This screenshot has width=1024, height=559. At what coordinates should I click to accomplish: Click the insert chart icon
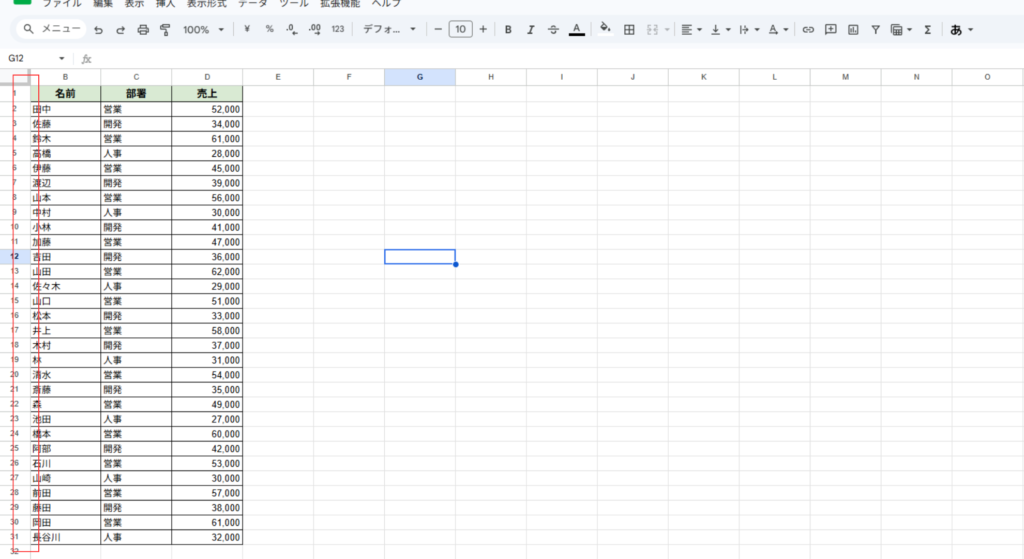tap(853, 30)
